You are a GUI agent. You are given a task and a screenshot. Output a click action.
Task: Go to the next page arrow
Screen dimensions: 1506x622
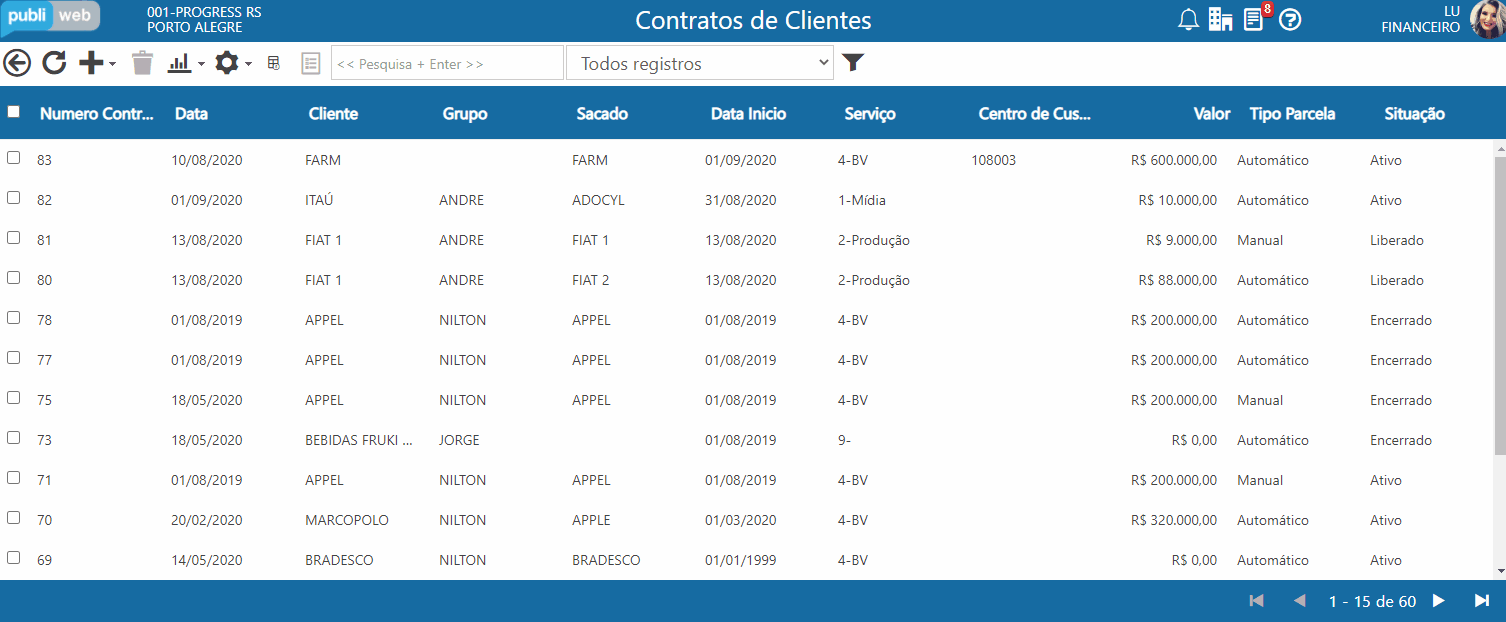(x=1439, y=601)
